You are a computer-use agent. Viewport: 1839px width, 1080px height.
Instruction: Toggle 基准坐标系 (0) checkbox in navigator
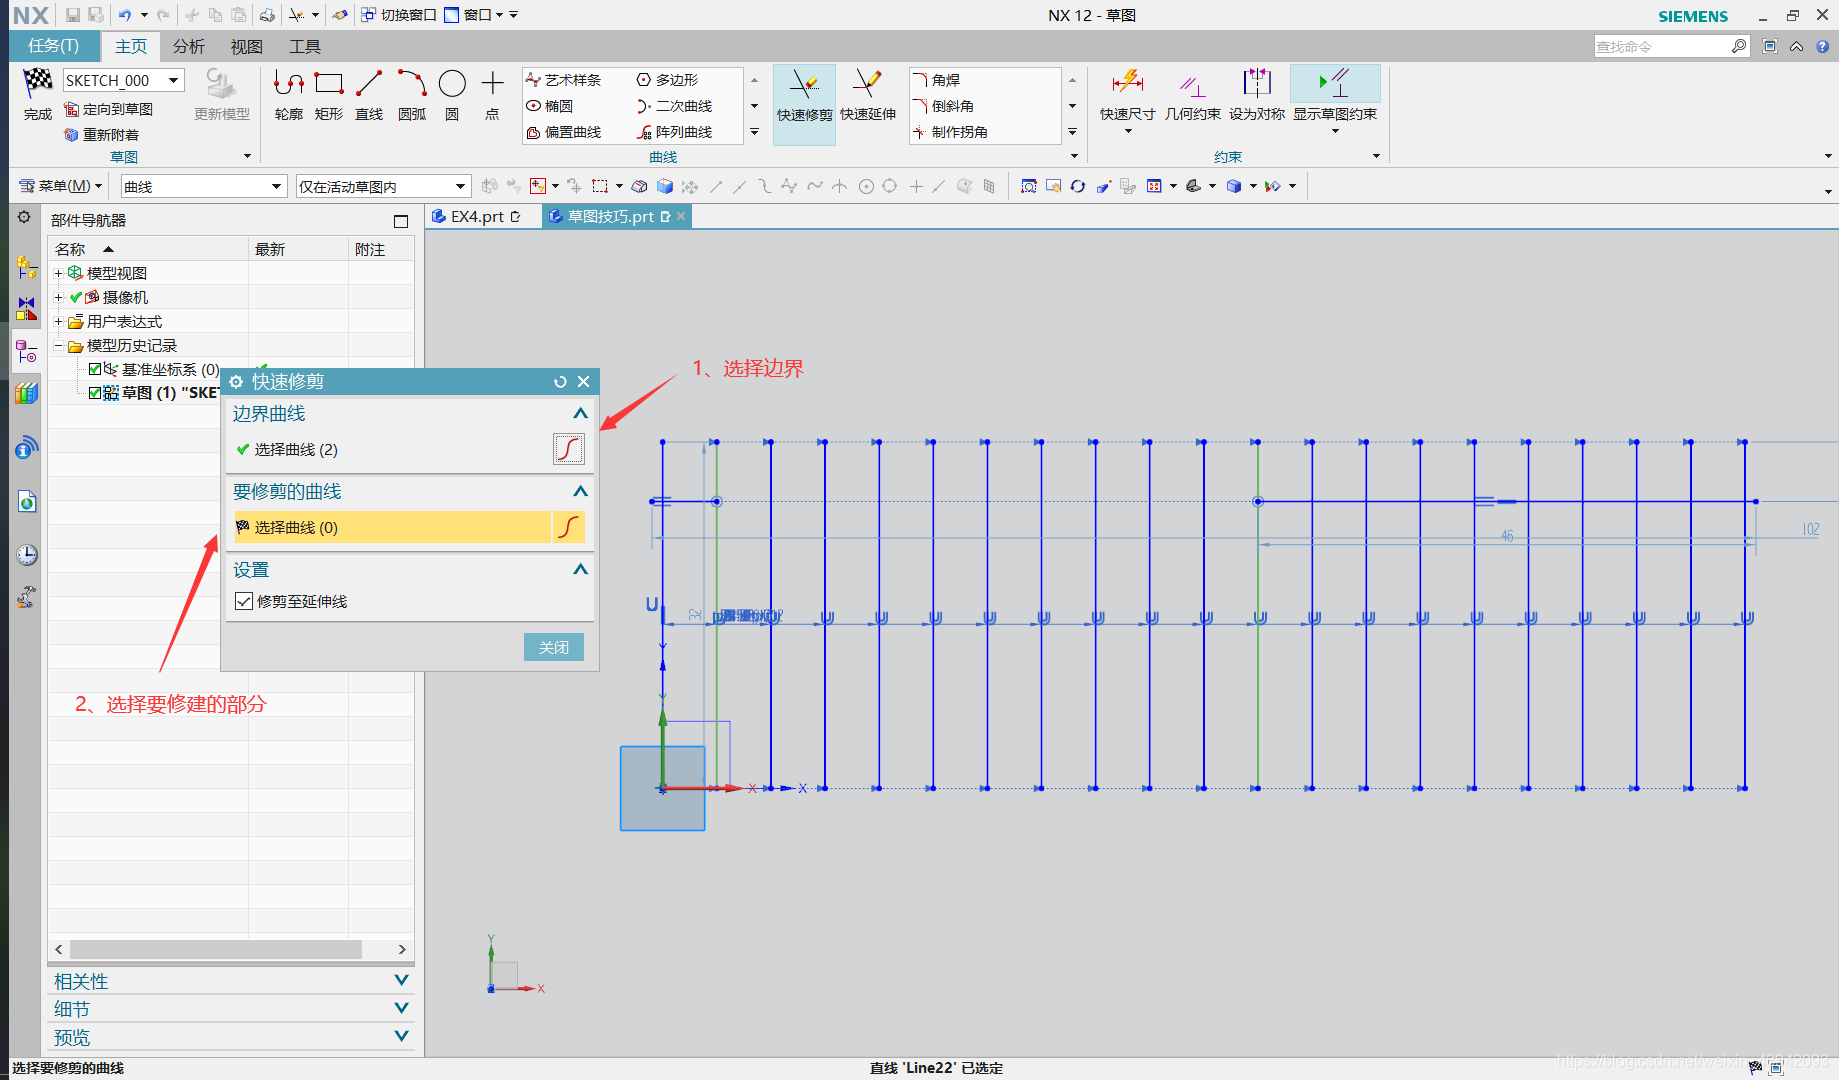(95, 369)
